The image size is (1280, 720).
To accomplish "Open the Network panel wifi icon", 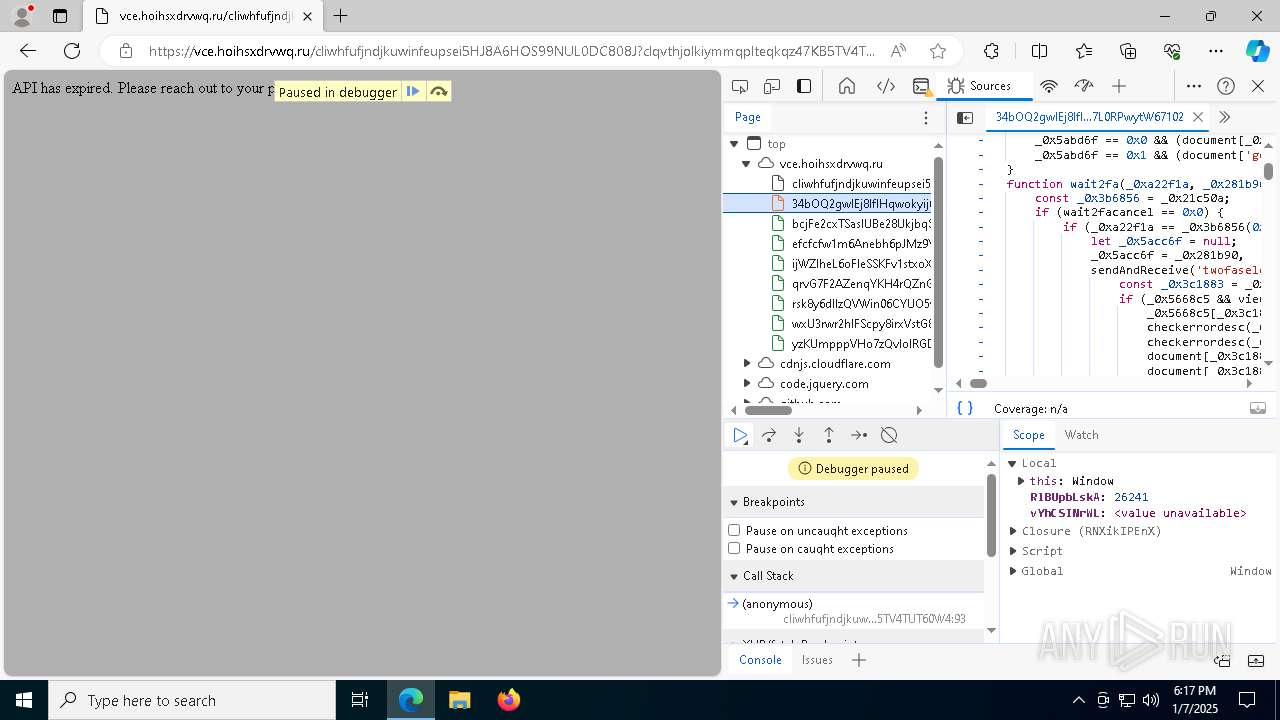I will tap(1049, 86).
